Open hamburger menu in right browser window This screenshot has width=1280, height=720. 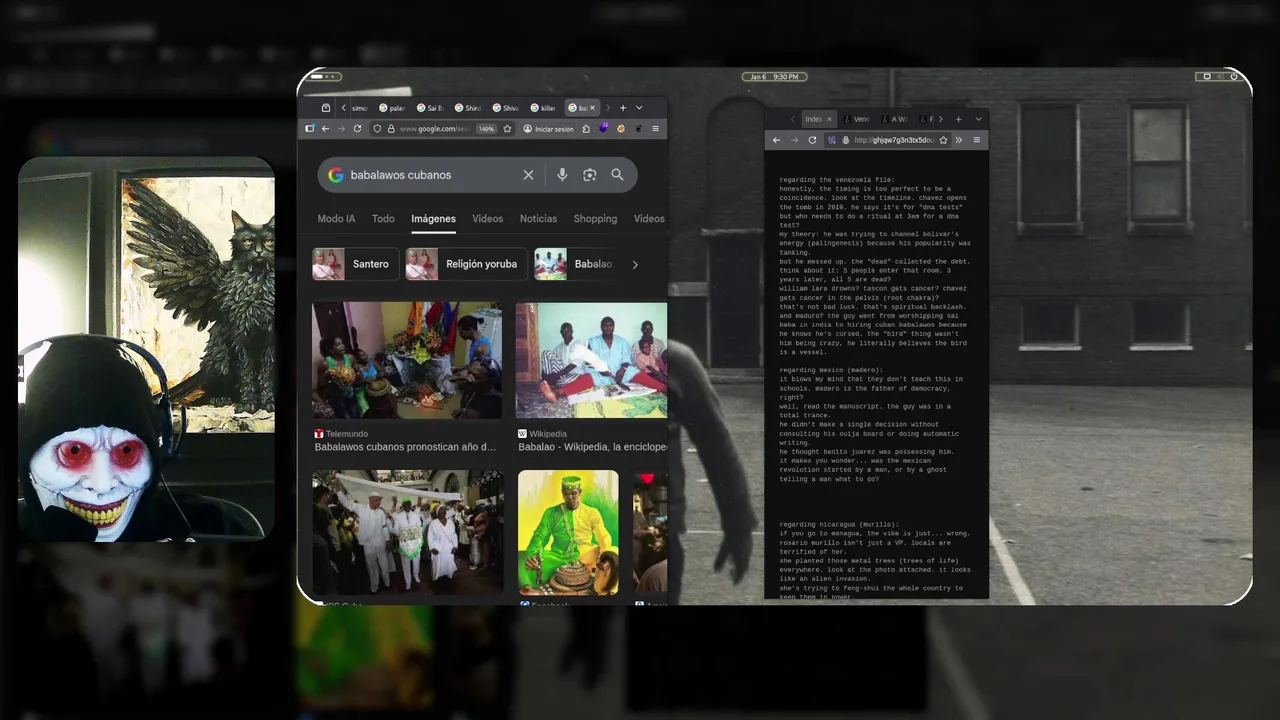pyautogui.click(x=977, y=140)
